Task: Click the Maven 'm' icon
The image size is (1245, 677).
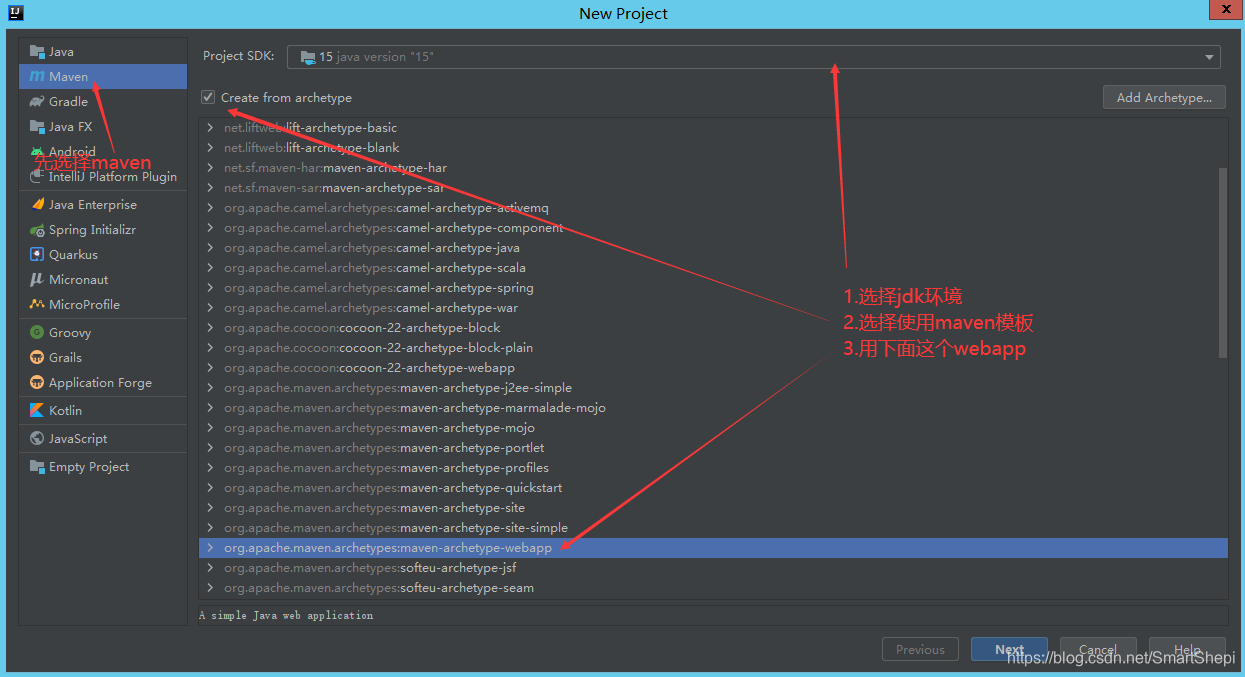Action: click(x=37, y=76)
